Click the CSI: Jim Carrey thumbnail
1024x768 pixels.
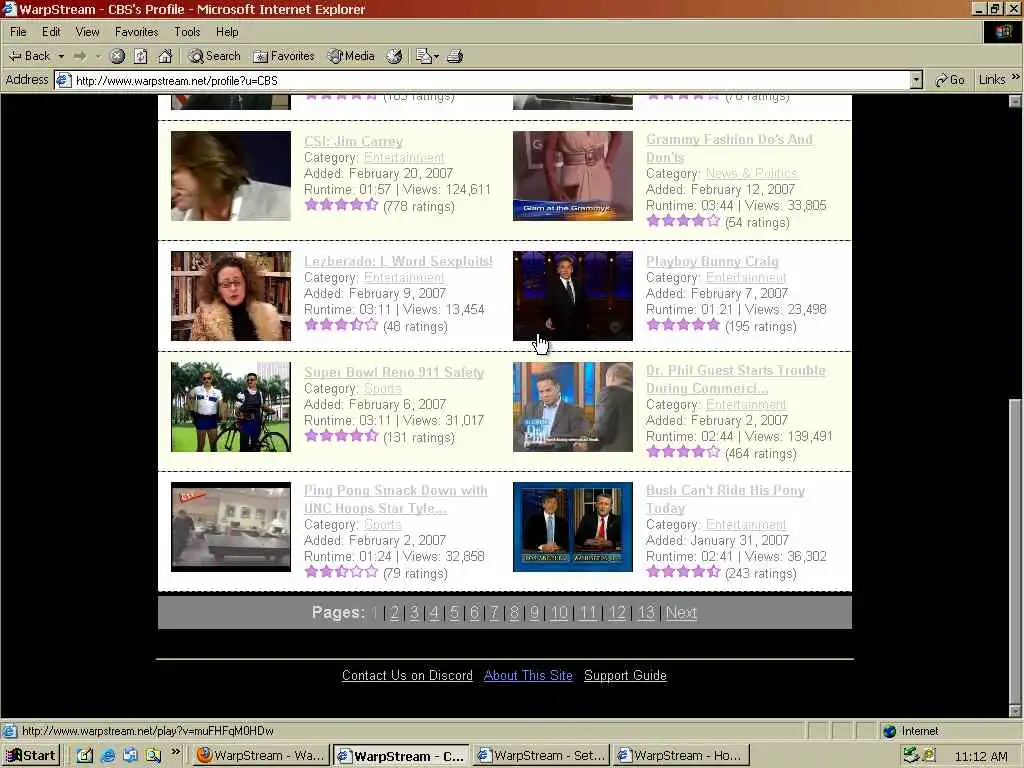[x=231, y=176]
